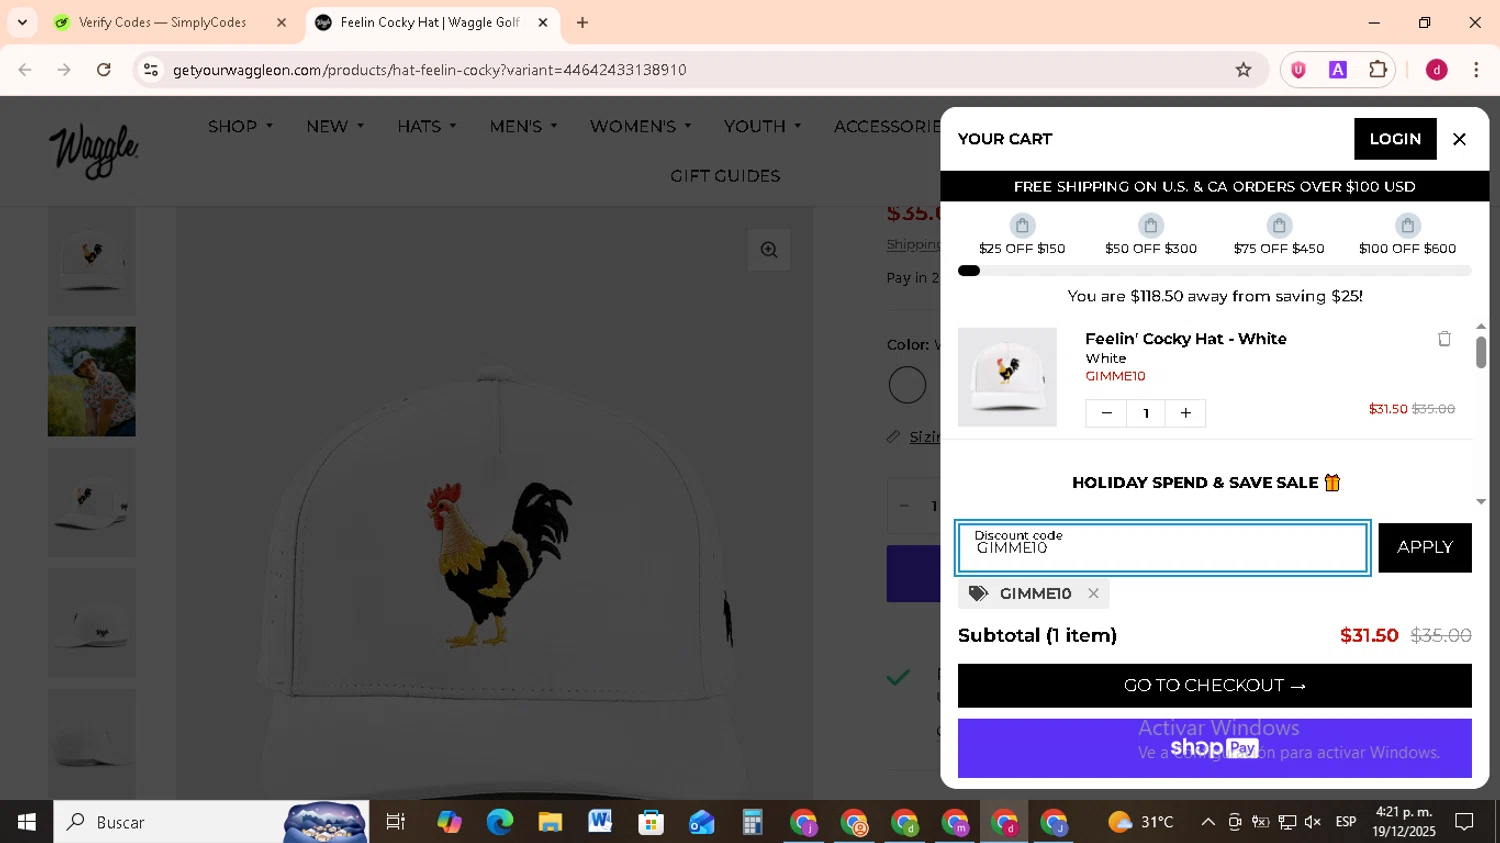Click the cart scrollbar up arrow
This screenshot has height=843, width=1500.
coord(1481,327)
